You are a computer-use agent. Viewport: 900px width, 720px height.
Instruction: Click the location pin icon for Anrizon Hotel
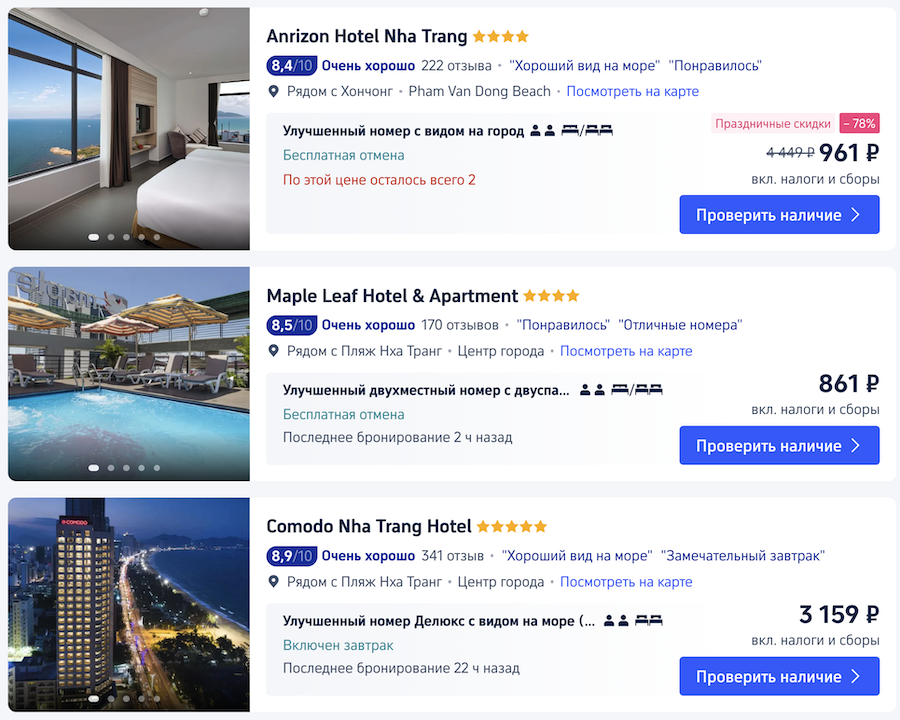coord(274,91)
